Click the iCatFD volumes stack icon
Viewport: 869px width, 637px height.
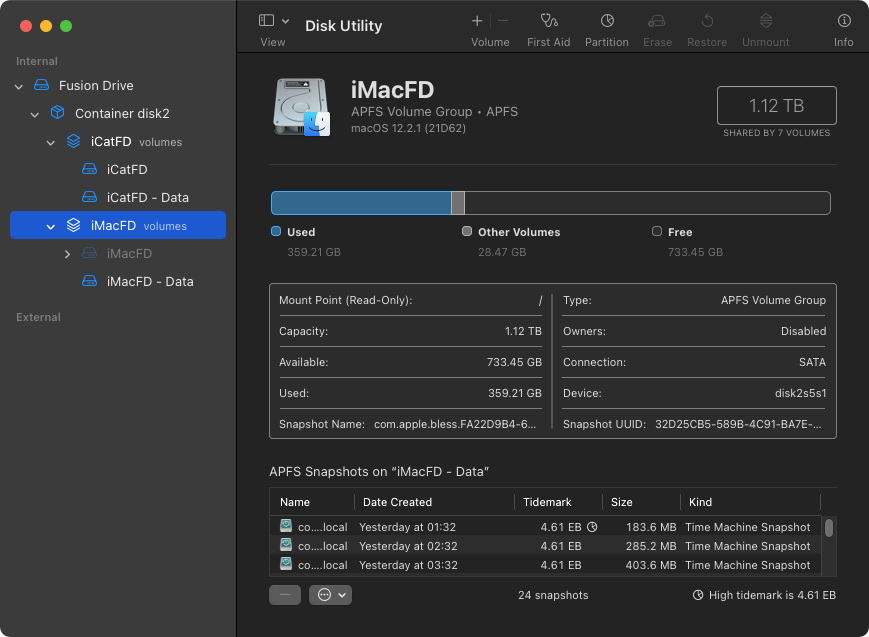(74, 141)
